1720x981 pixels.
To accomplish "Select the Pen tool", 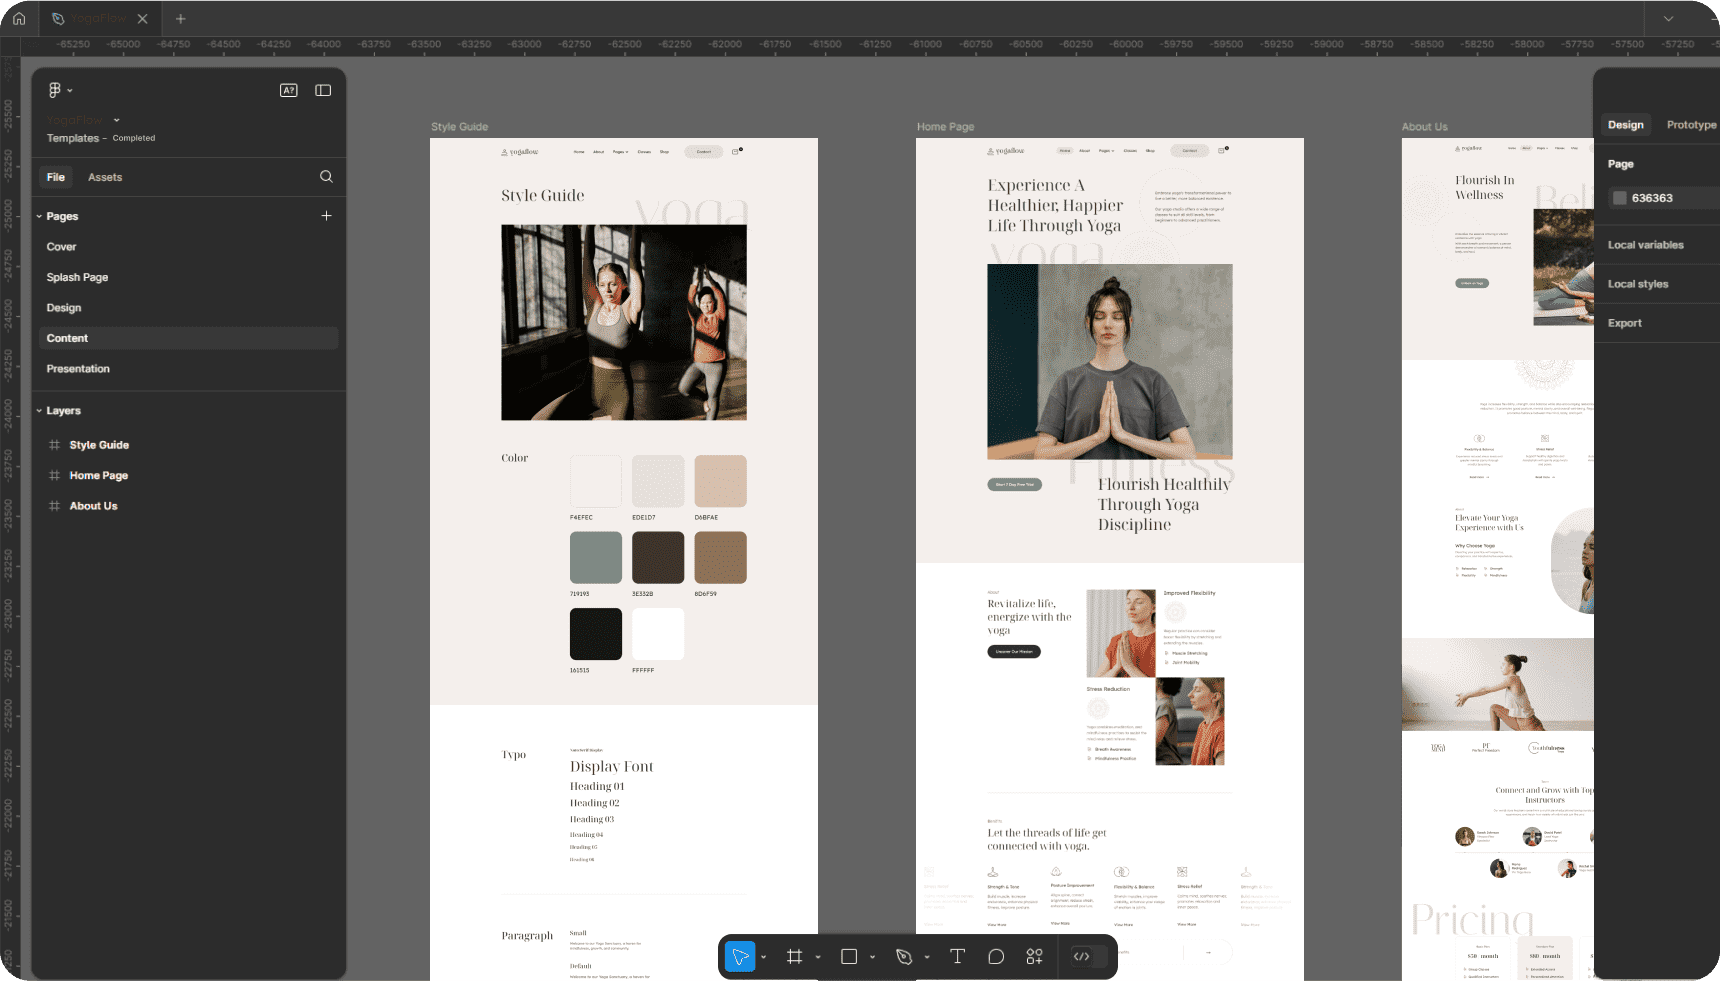I will coord(903,956).
